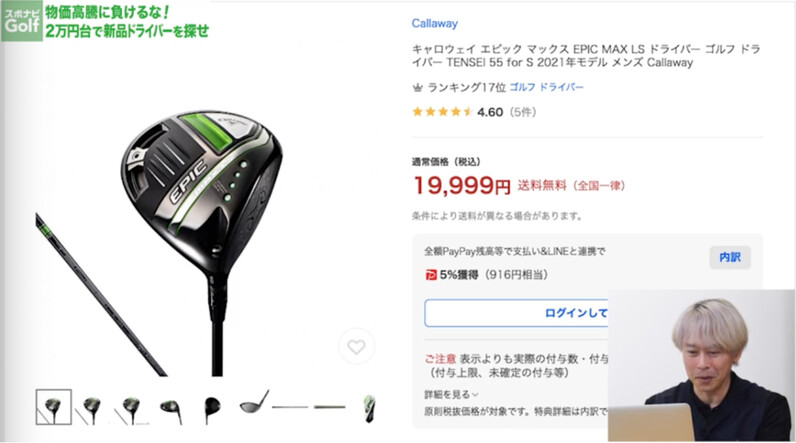Select the third driver thumbnail
This screenshot has height=443, width=796.
click(x=130, y=408)
